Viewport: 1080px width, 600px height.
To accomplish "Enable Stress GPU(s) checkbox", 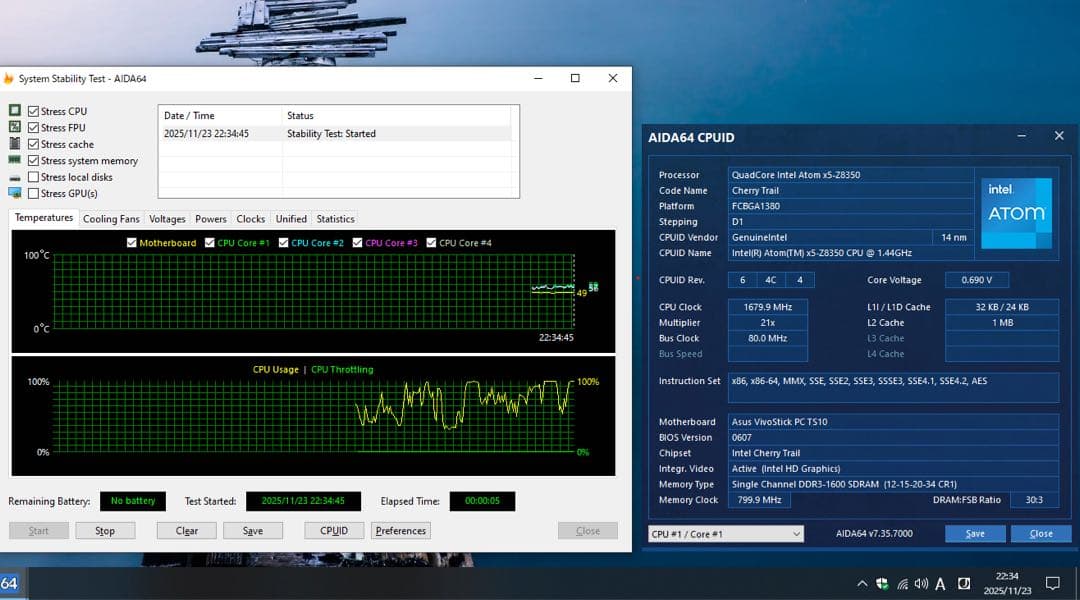I will (x=33, y=194).
